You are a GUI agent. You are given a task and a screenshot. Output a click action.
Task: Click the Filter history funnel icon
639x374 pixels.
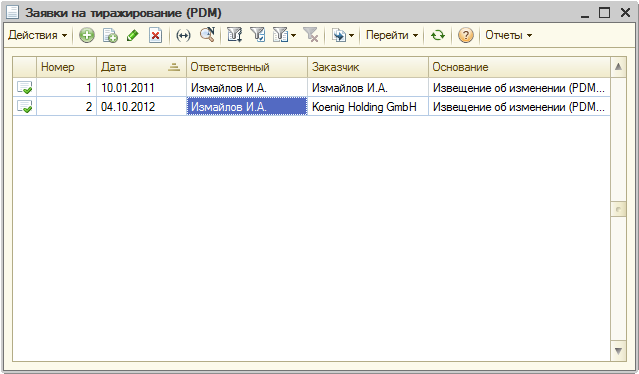[280, 35]
